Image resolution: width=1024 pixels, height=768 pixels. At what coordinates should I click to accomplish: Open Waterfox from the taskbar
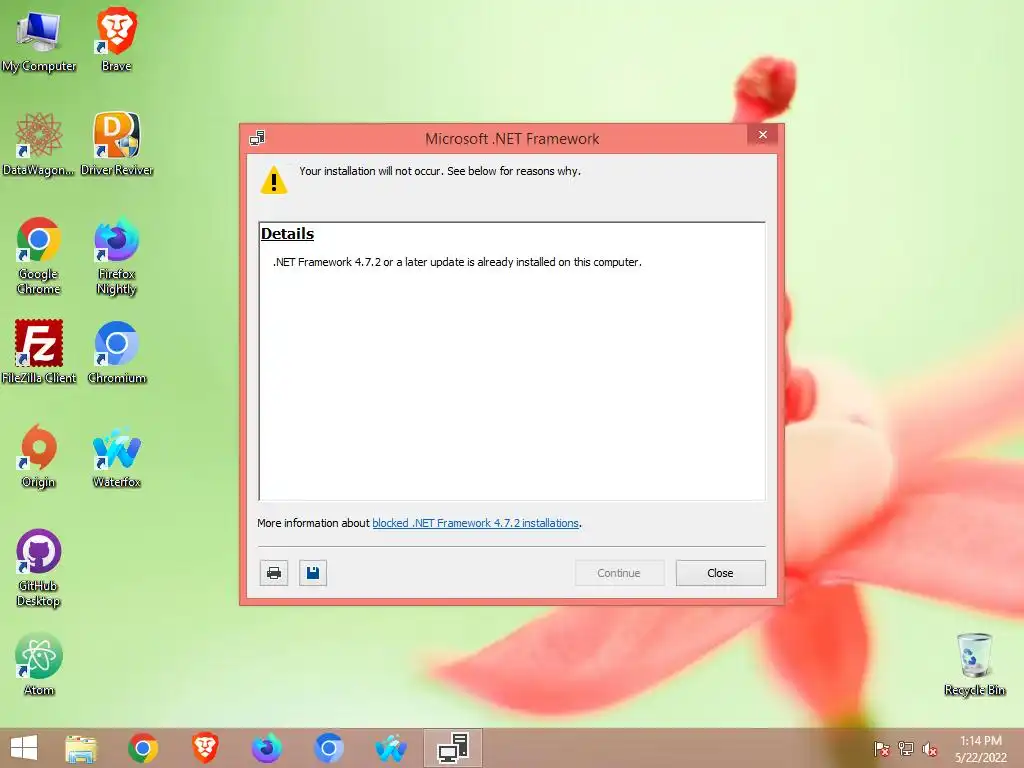(x=391, y=748)
